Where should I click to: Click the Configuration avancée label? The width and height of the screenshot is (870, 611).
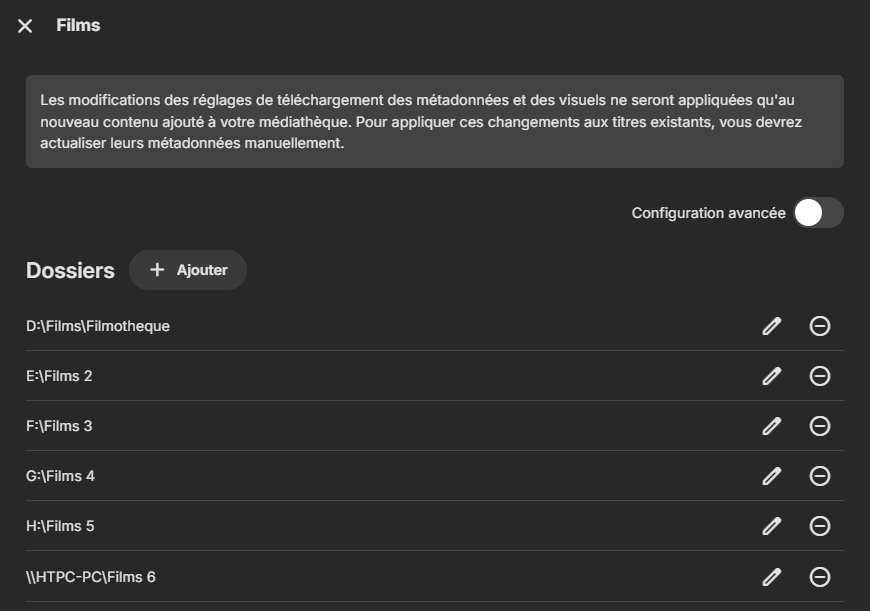coord(708,213)
